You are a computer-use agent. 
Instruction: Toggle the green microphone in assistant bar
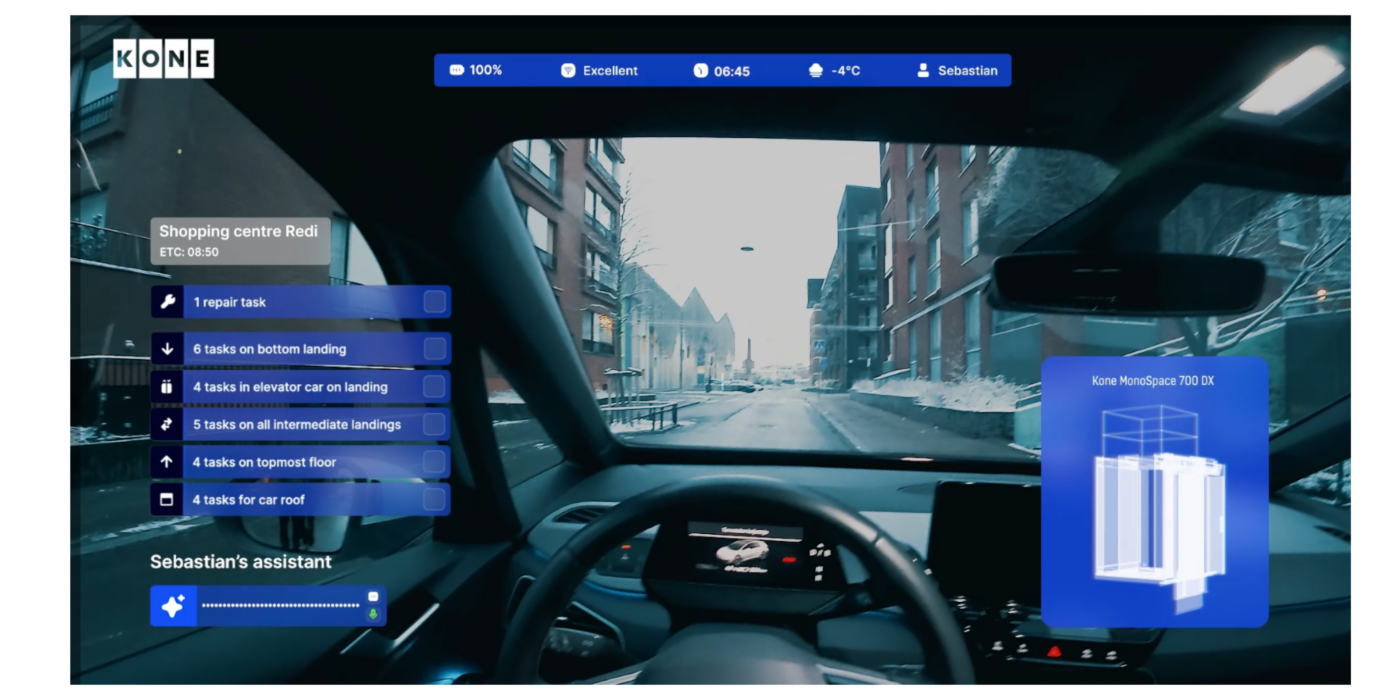click(373, 614)
